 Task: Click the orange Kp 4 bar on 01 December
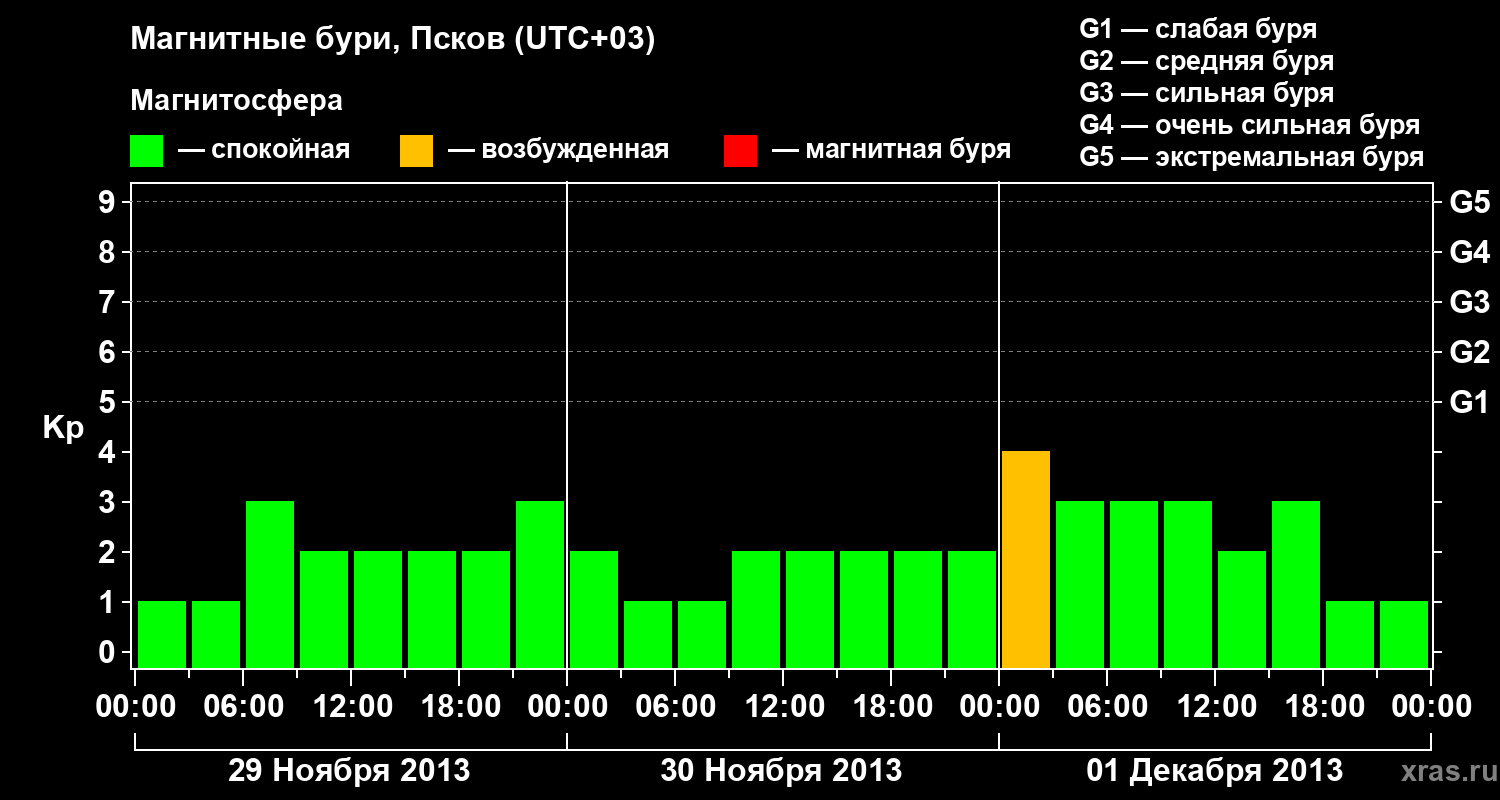pos(1026,559)
